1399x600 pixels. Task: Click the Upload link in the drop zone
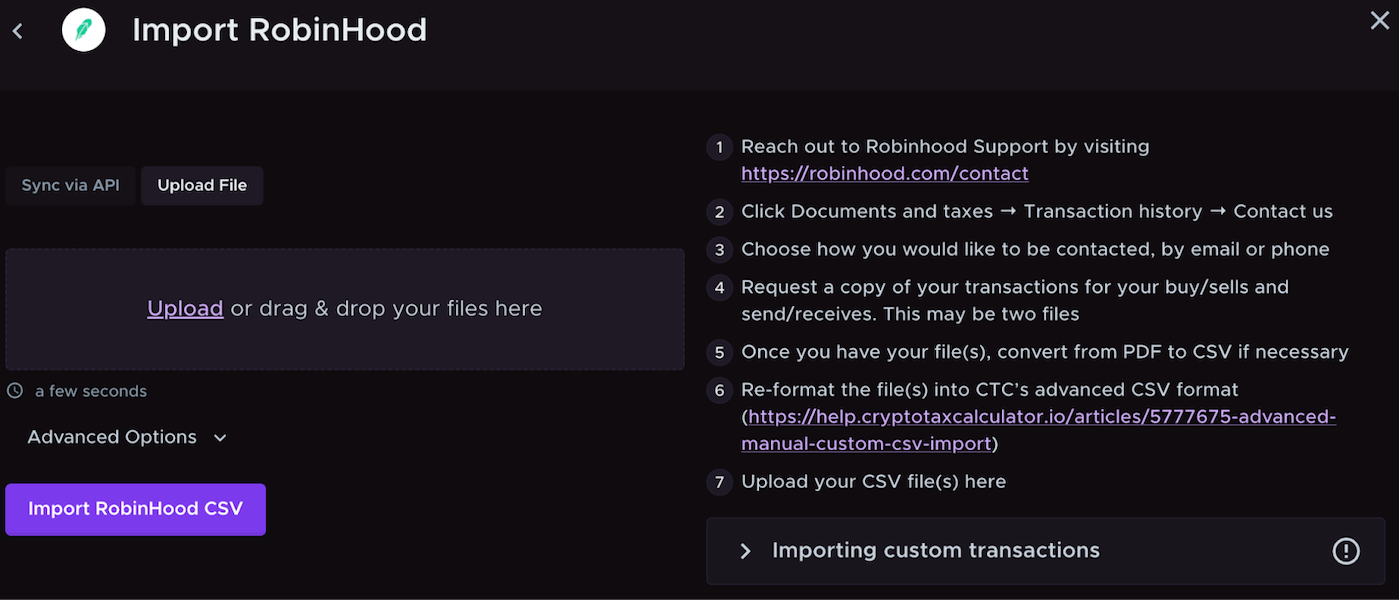click(x=185, y=309)
